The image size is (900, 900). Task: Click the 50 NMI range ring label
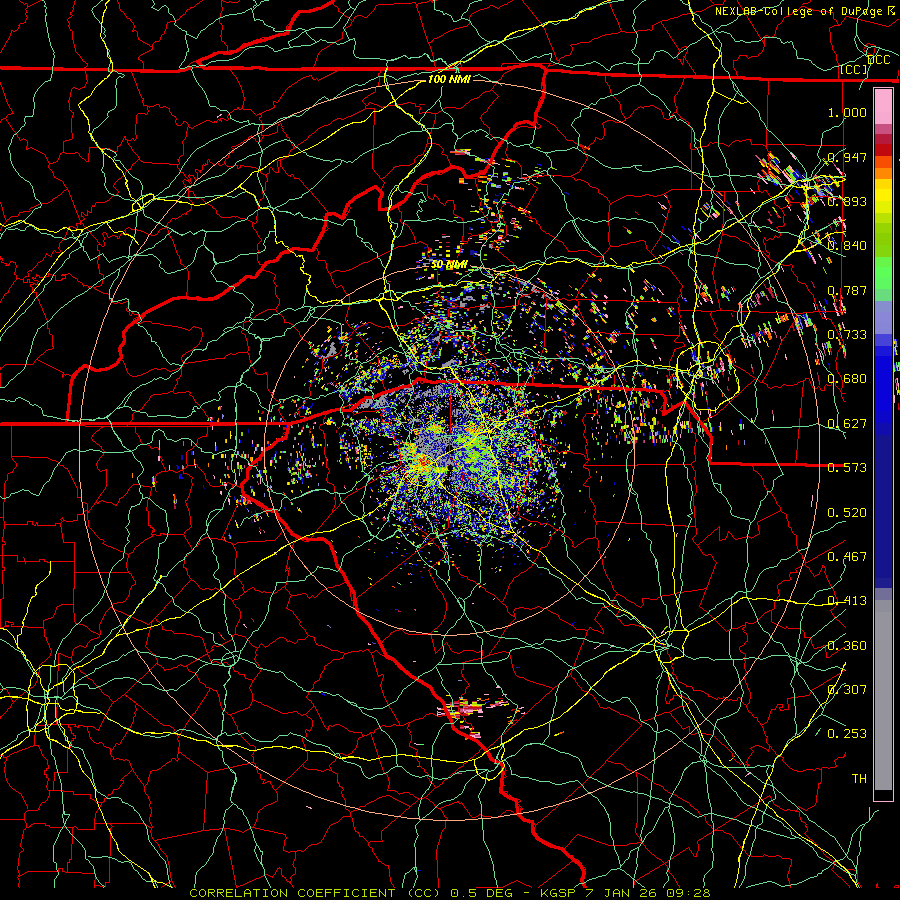[449, 265]
